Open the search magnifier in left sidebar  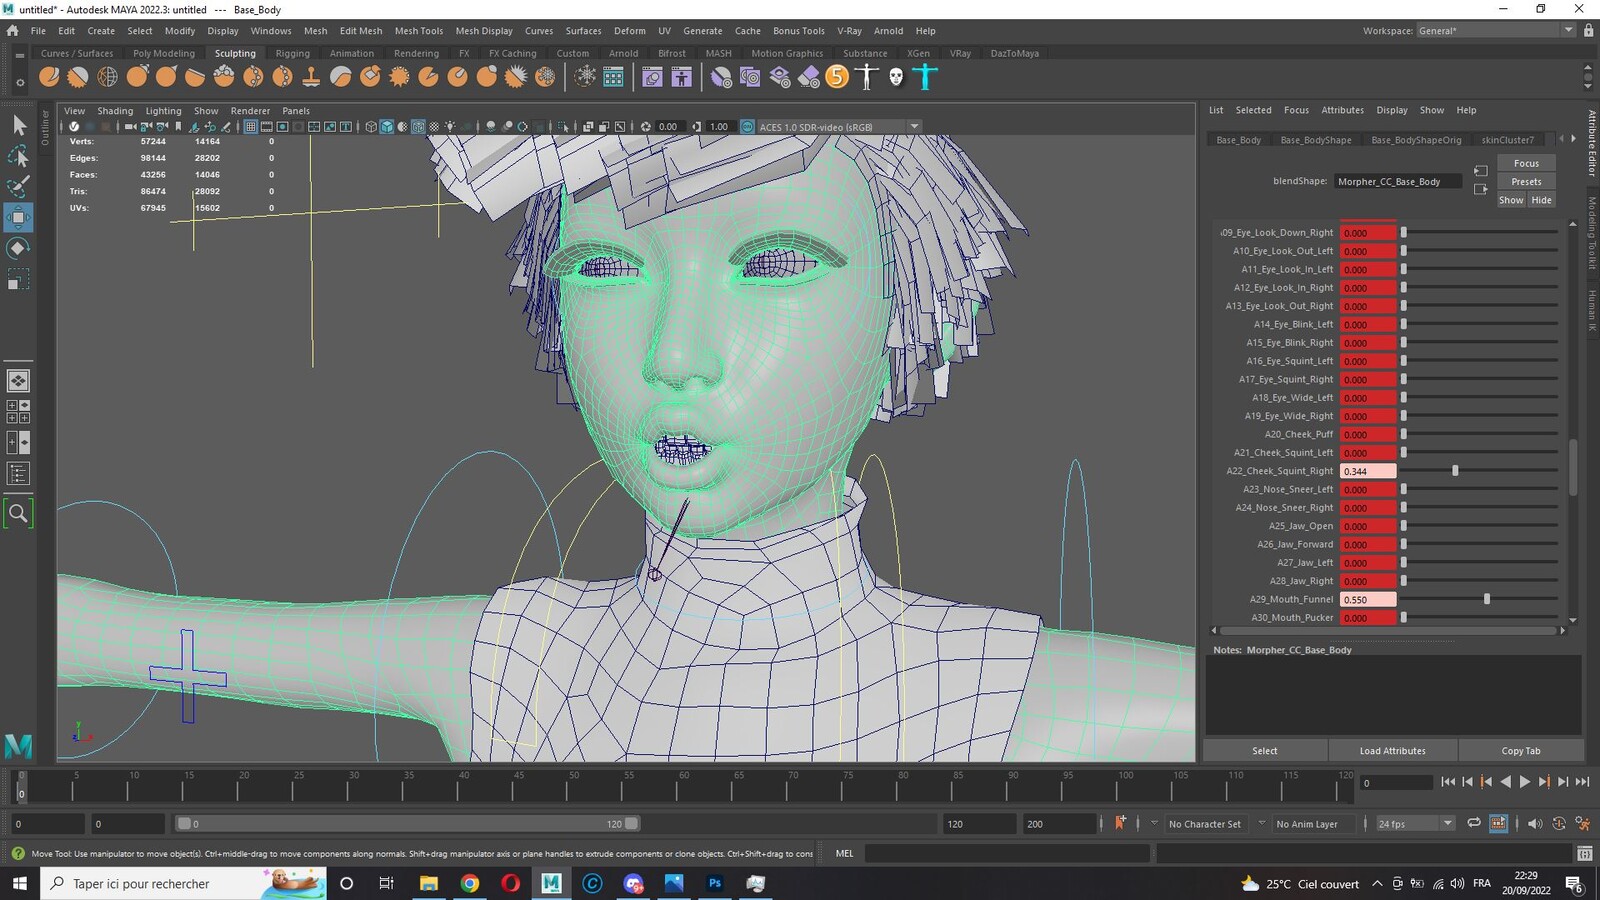tap(18, 513)
